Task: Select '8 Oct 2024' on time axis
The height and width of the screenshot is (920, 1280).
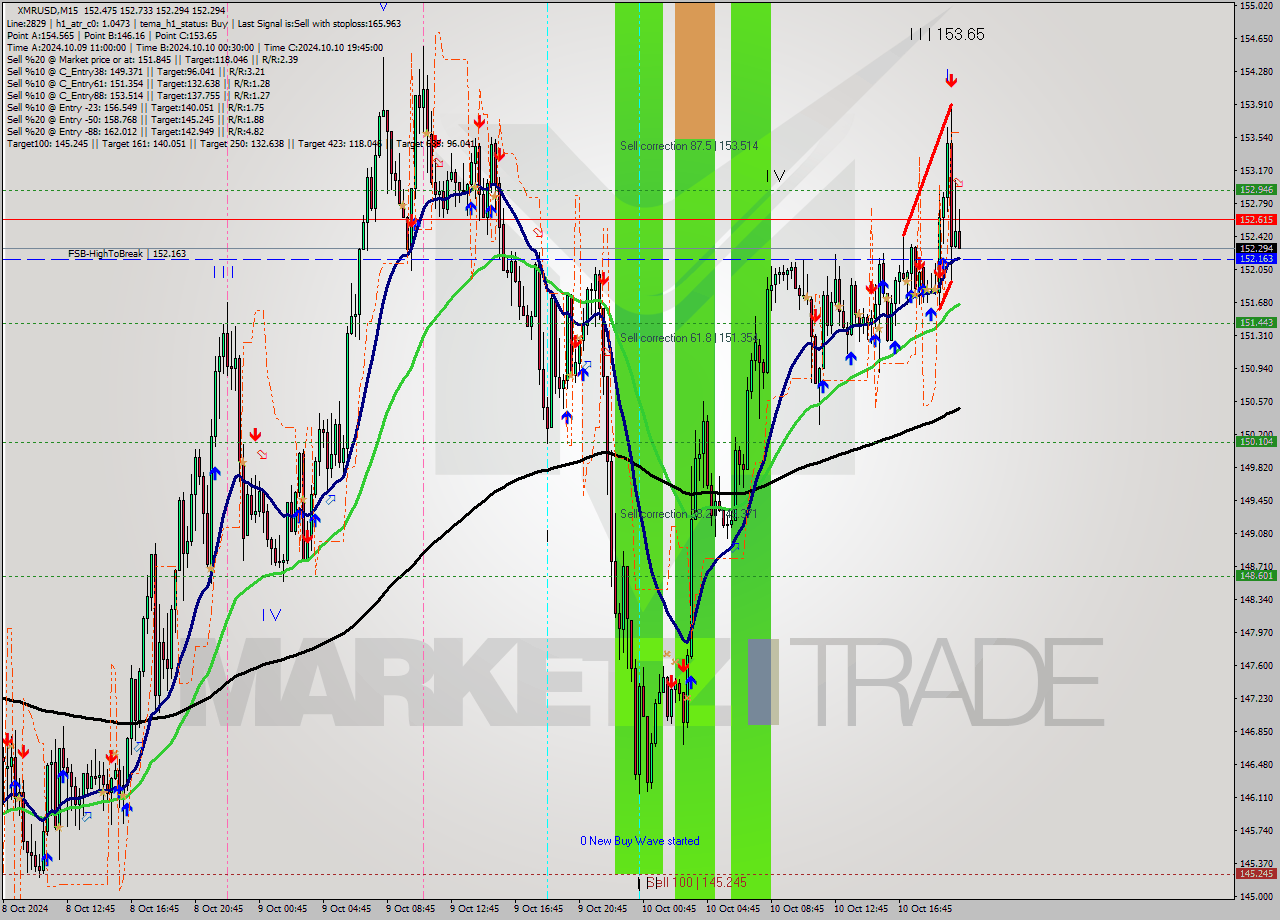Action: [25, 909]
